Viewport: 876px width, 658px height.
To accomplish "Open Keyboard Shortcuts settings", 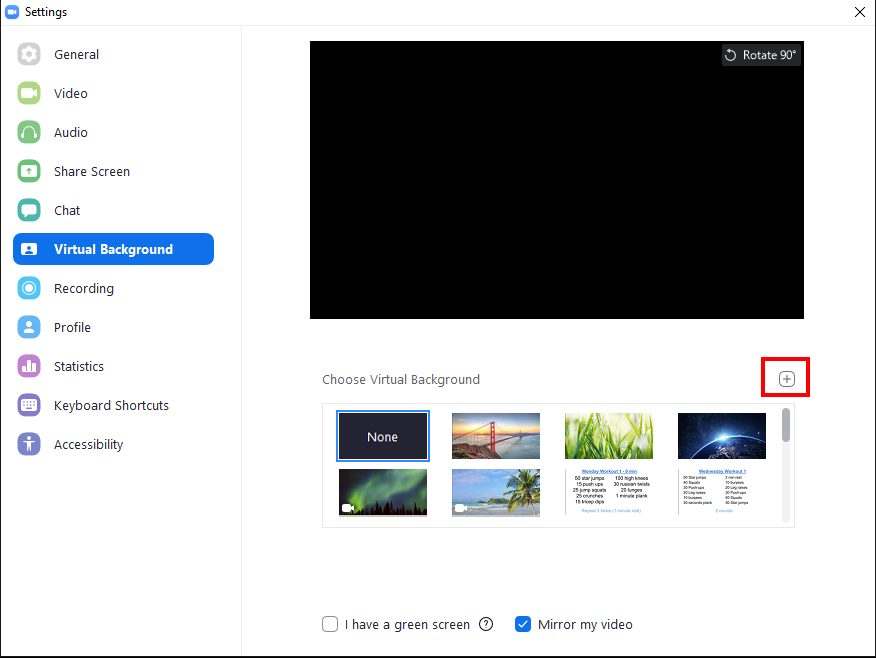I will click(111, 405).
